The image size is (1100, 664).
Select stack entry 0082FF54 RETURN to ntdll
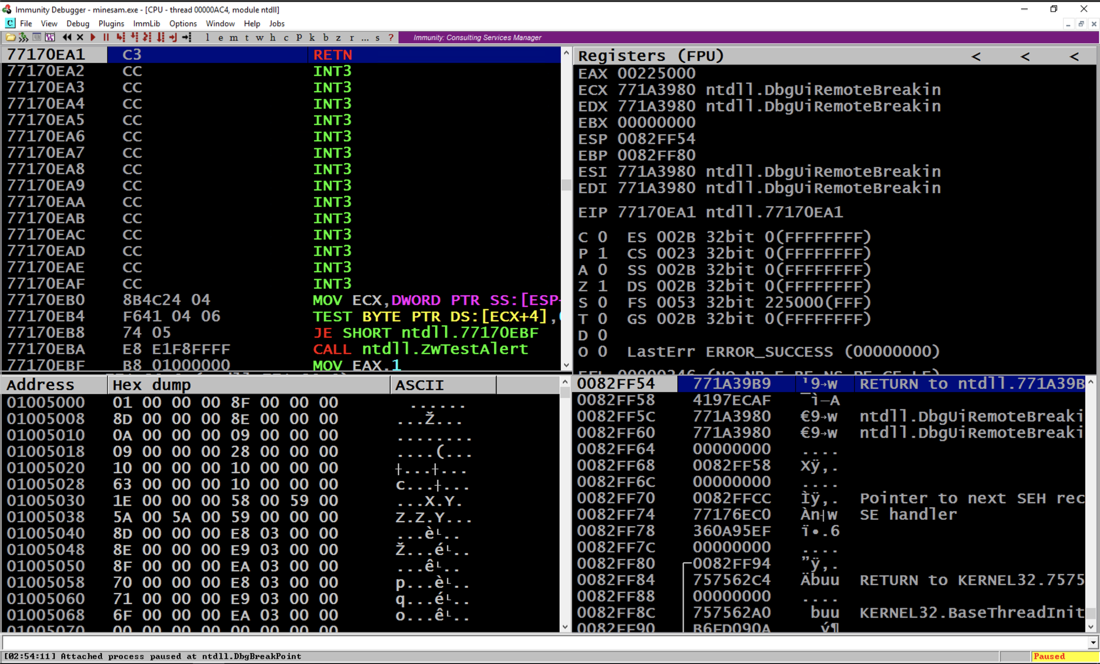coord(830,384)
